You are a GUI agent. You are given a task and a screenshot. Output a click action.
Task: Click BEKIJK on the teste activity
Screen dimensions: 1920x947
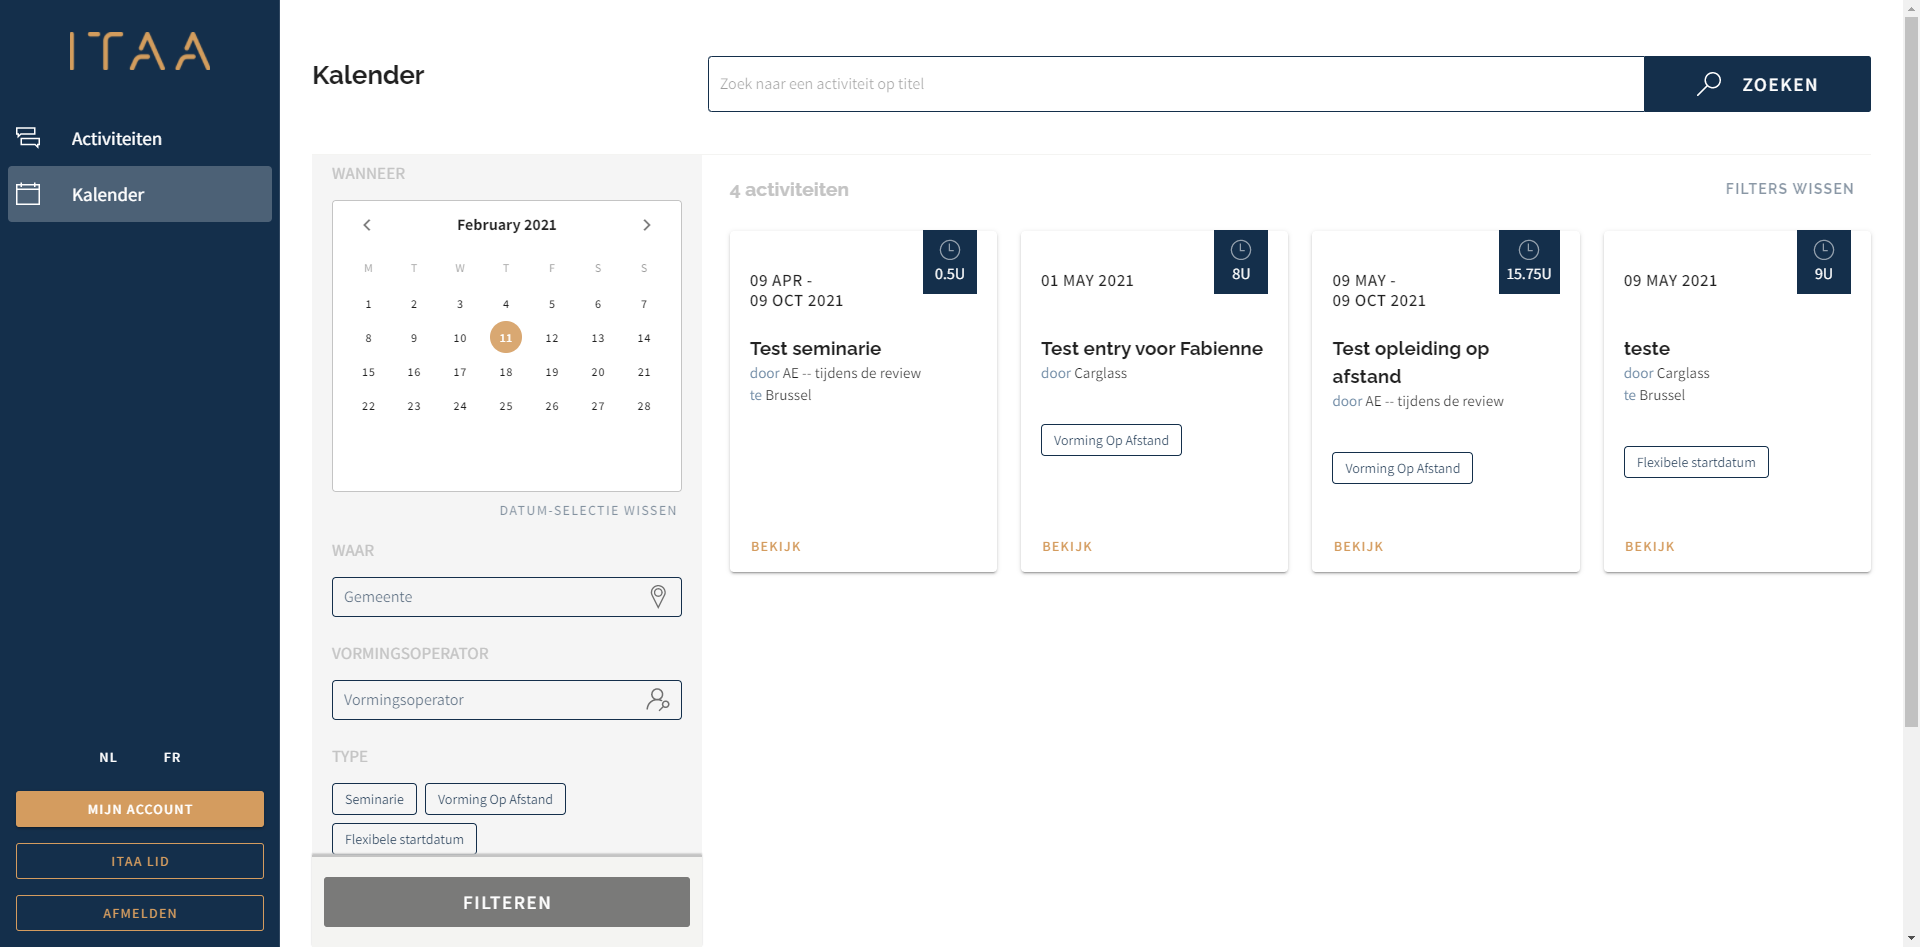click(1649, 546)
